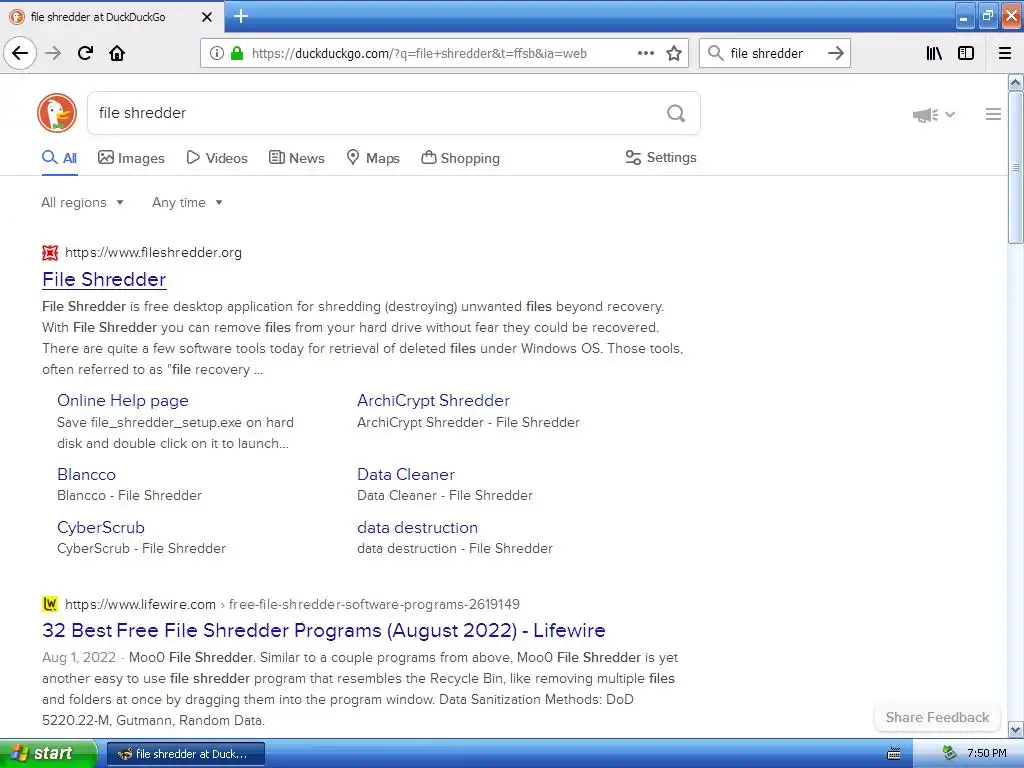The width and height of the screenshot is (1024, 768).
Task: Click the DuckDuckGo duck logo
Action: click(57, 113)
